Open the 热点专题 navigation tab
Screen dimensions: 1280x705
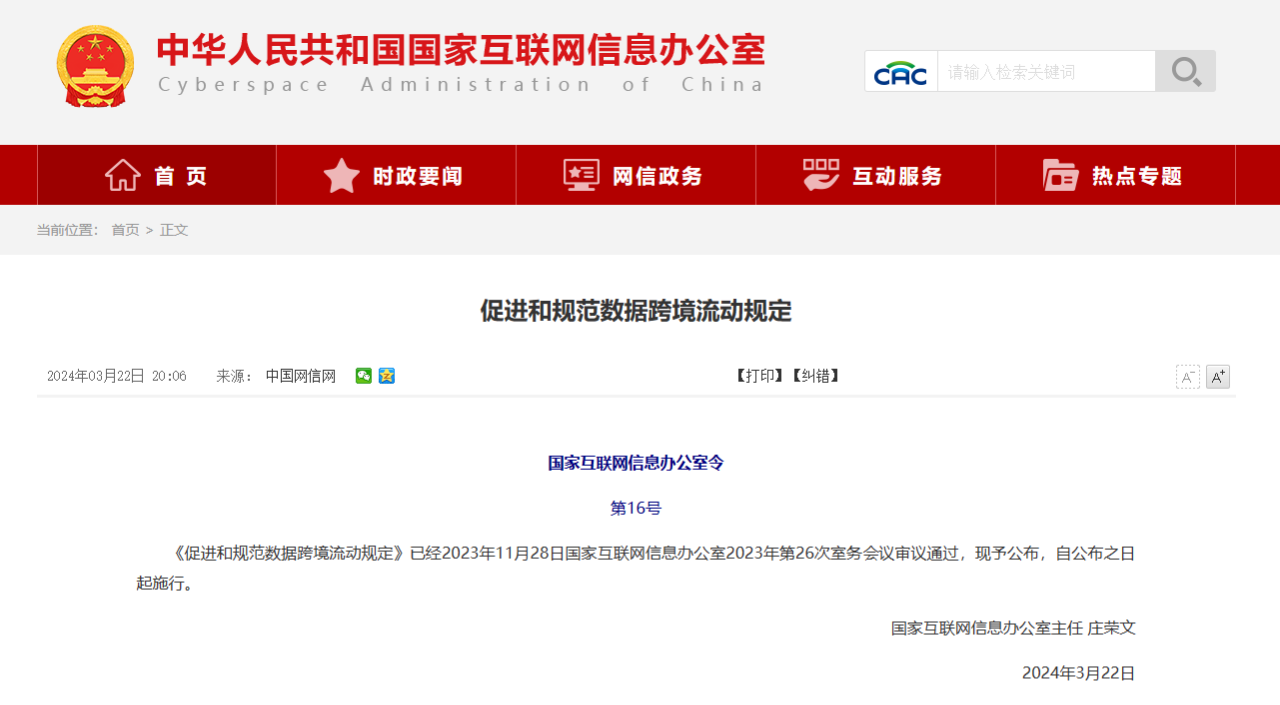tap(1116, 175)
